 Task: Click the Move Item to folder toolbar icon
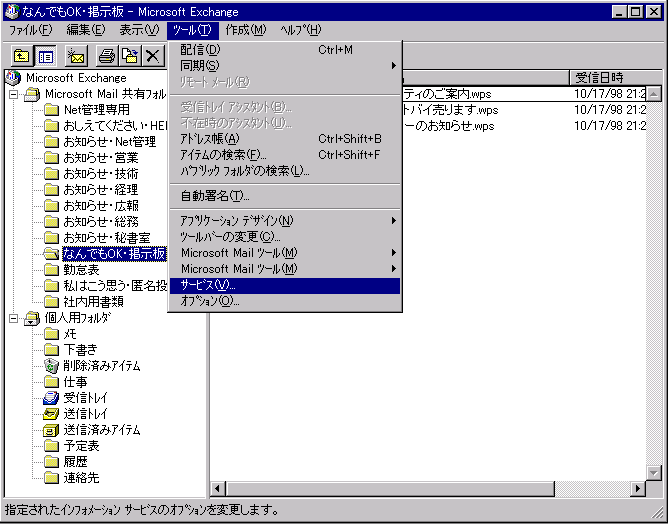tap(129, 56)
